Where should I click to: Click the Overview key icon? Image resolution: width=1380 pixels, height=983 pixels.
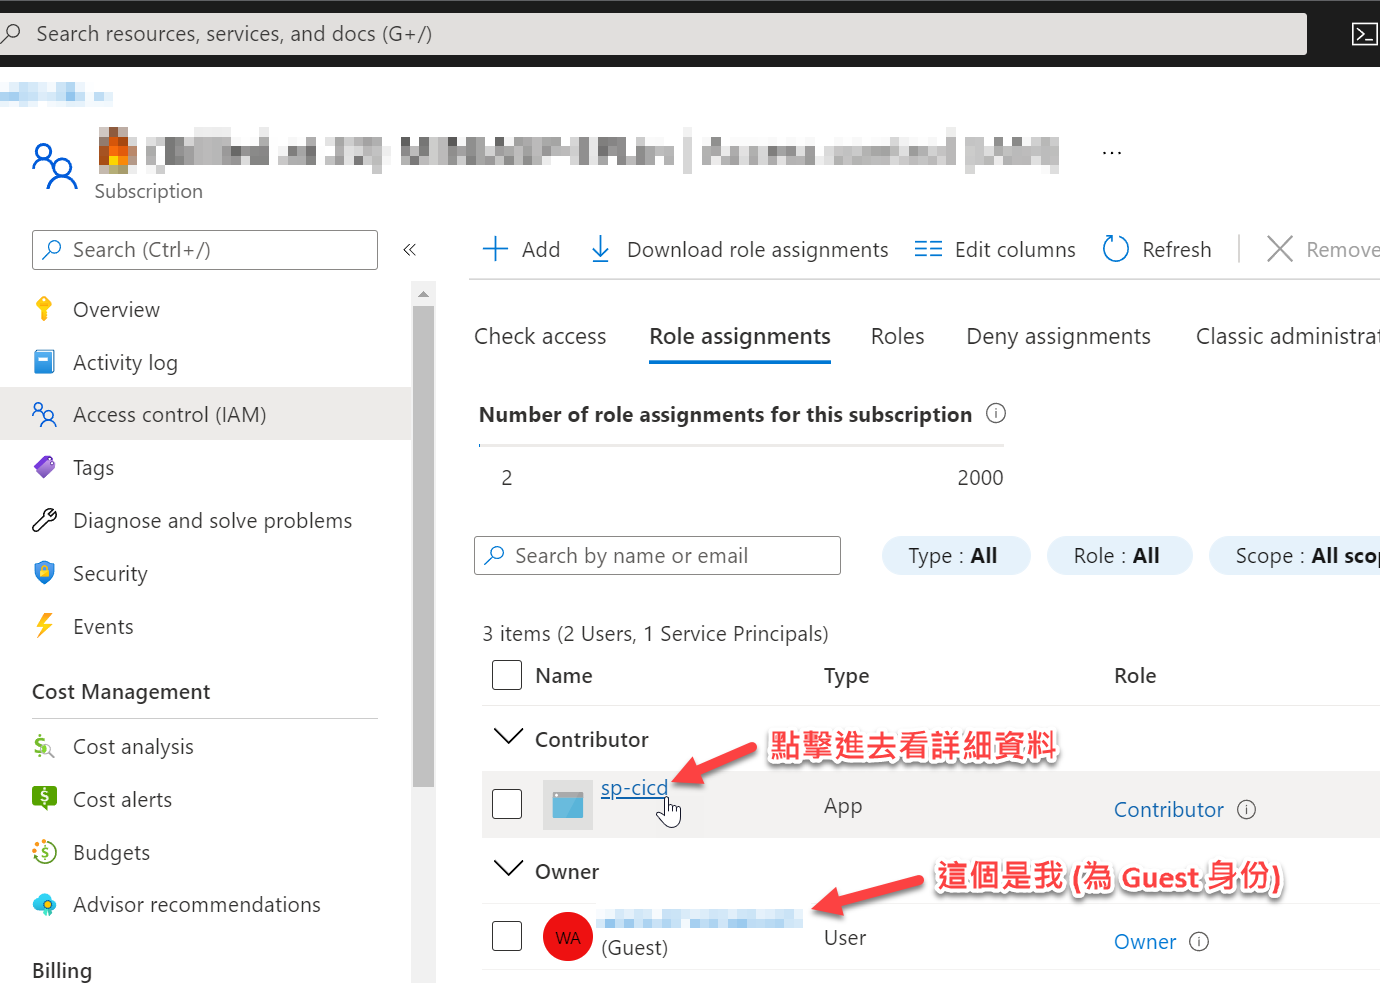click(x=44, y=309)
